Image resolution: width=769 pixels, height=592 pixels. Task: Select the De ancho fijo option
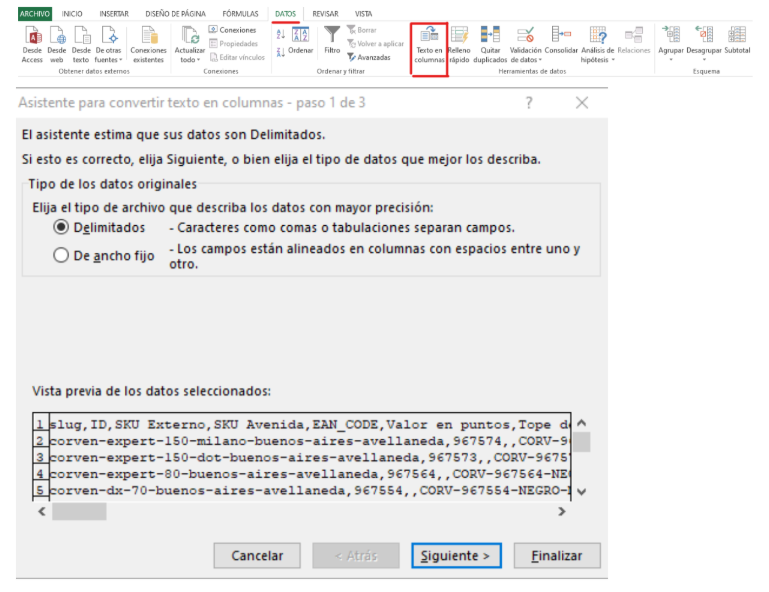[x=61, y=255]
